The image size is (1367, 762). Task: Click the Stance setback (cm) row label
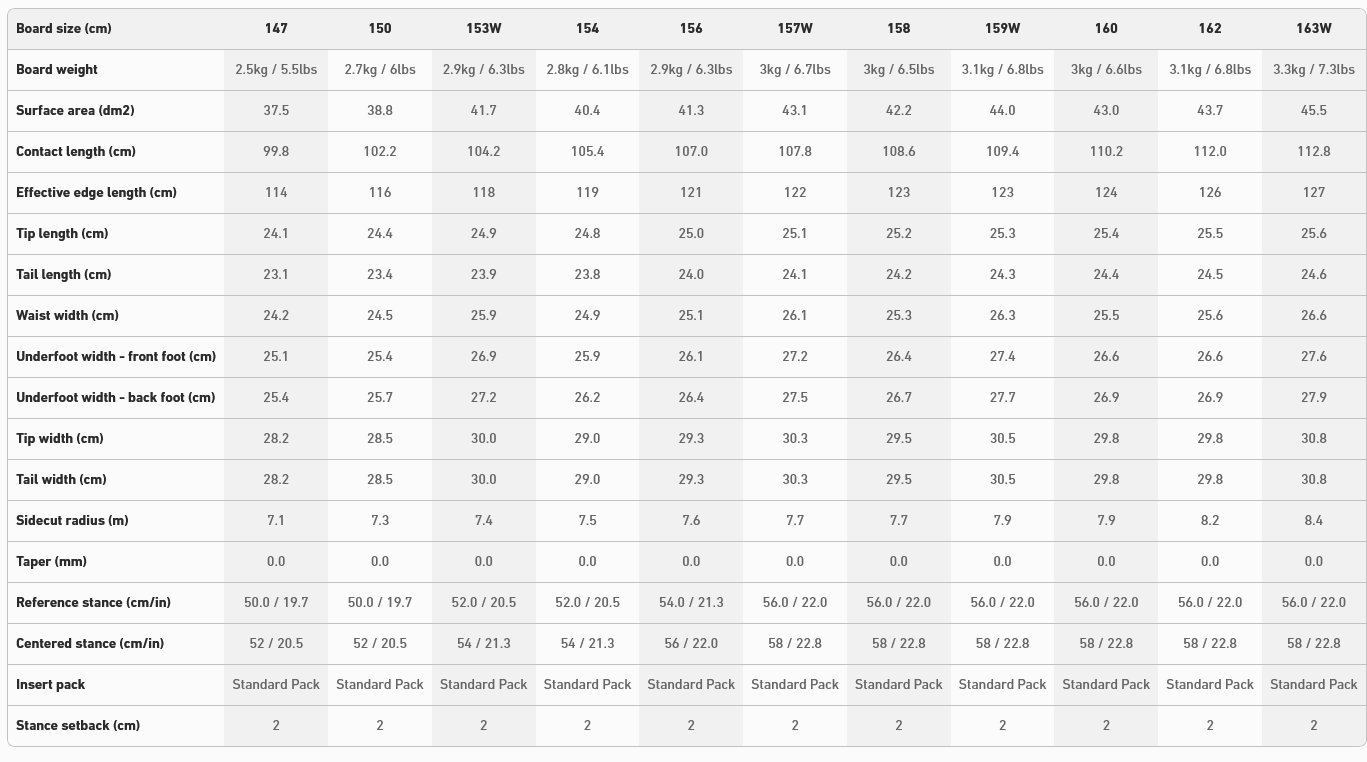78,725
